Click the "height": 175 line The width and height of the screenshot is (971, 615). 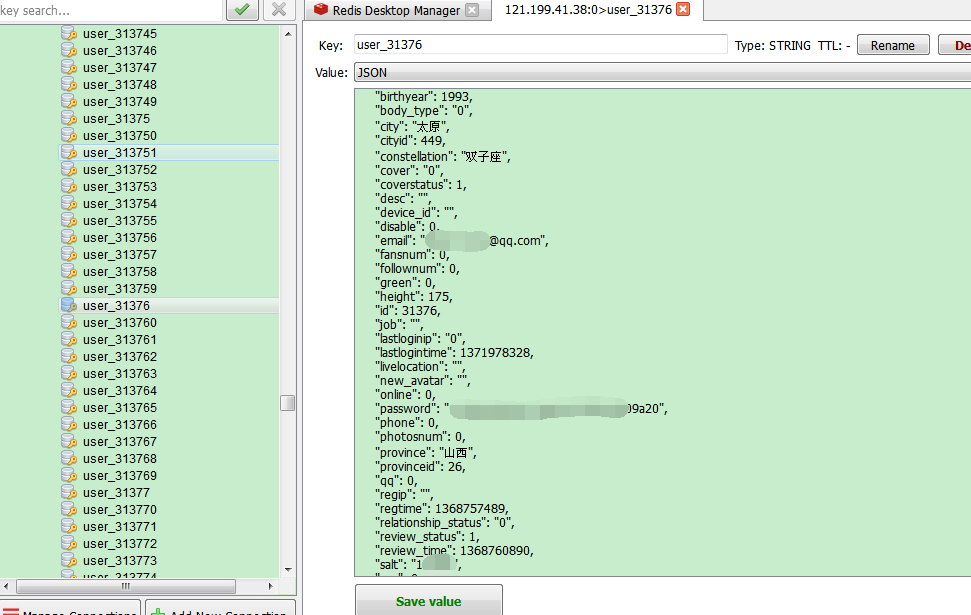click(x=414, y=297)
